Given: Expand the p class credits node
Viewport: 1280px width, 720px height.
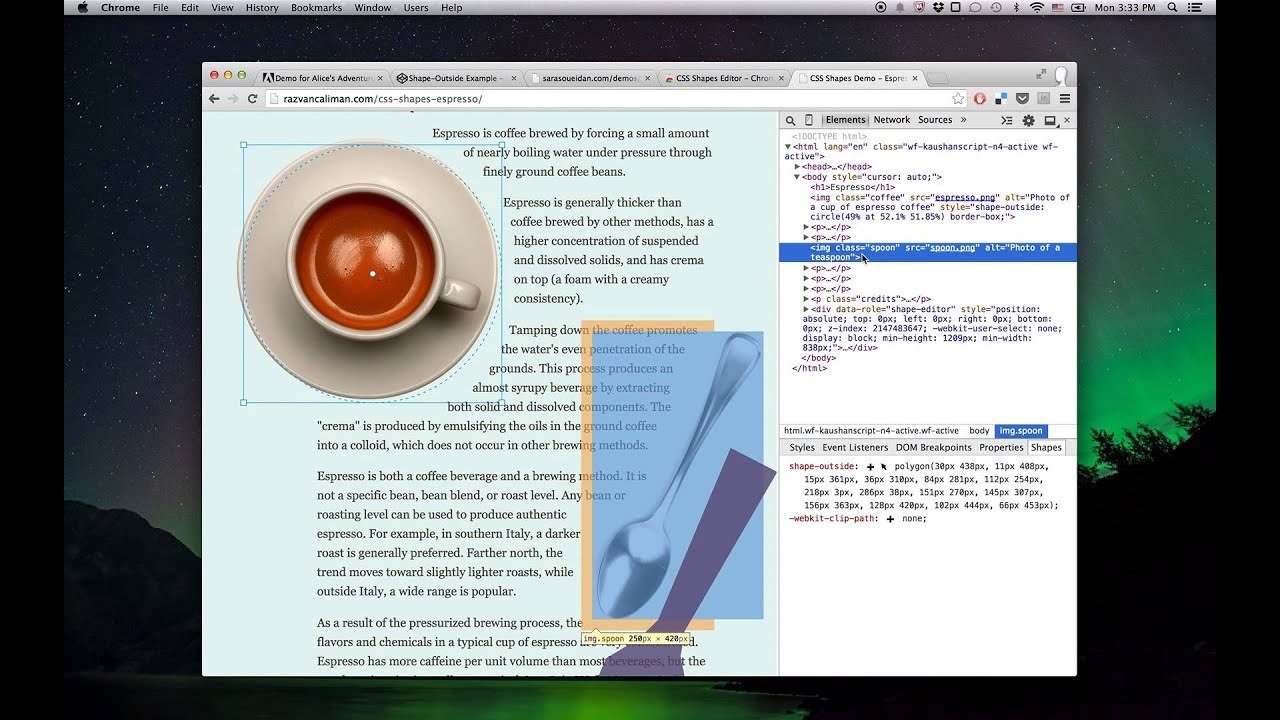Looking at the screenshot, I should 806,299.
